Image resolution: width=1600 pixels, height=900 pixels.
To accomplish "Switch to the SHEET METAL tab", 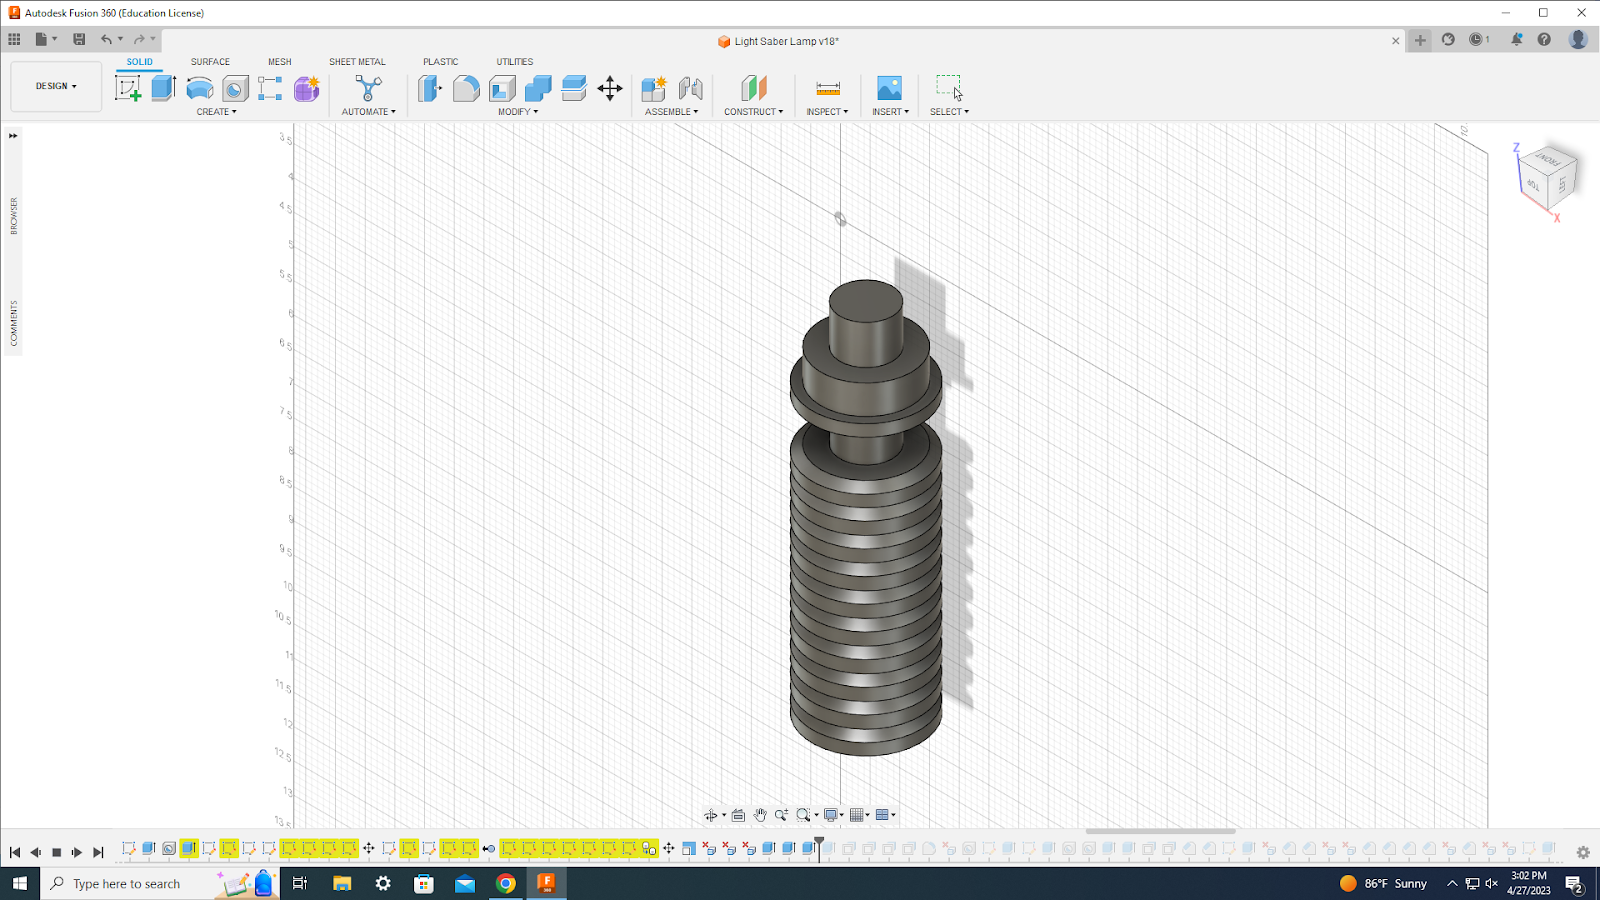I will [357, 62].
